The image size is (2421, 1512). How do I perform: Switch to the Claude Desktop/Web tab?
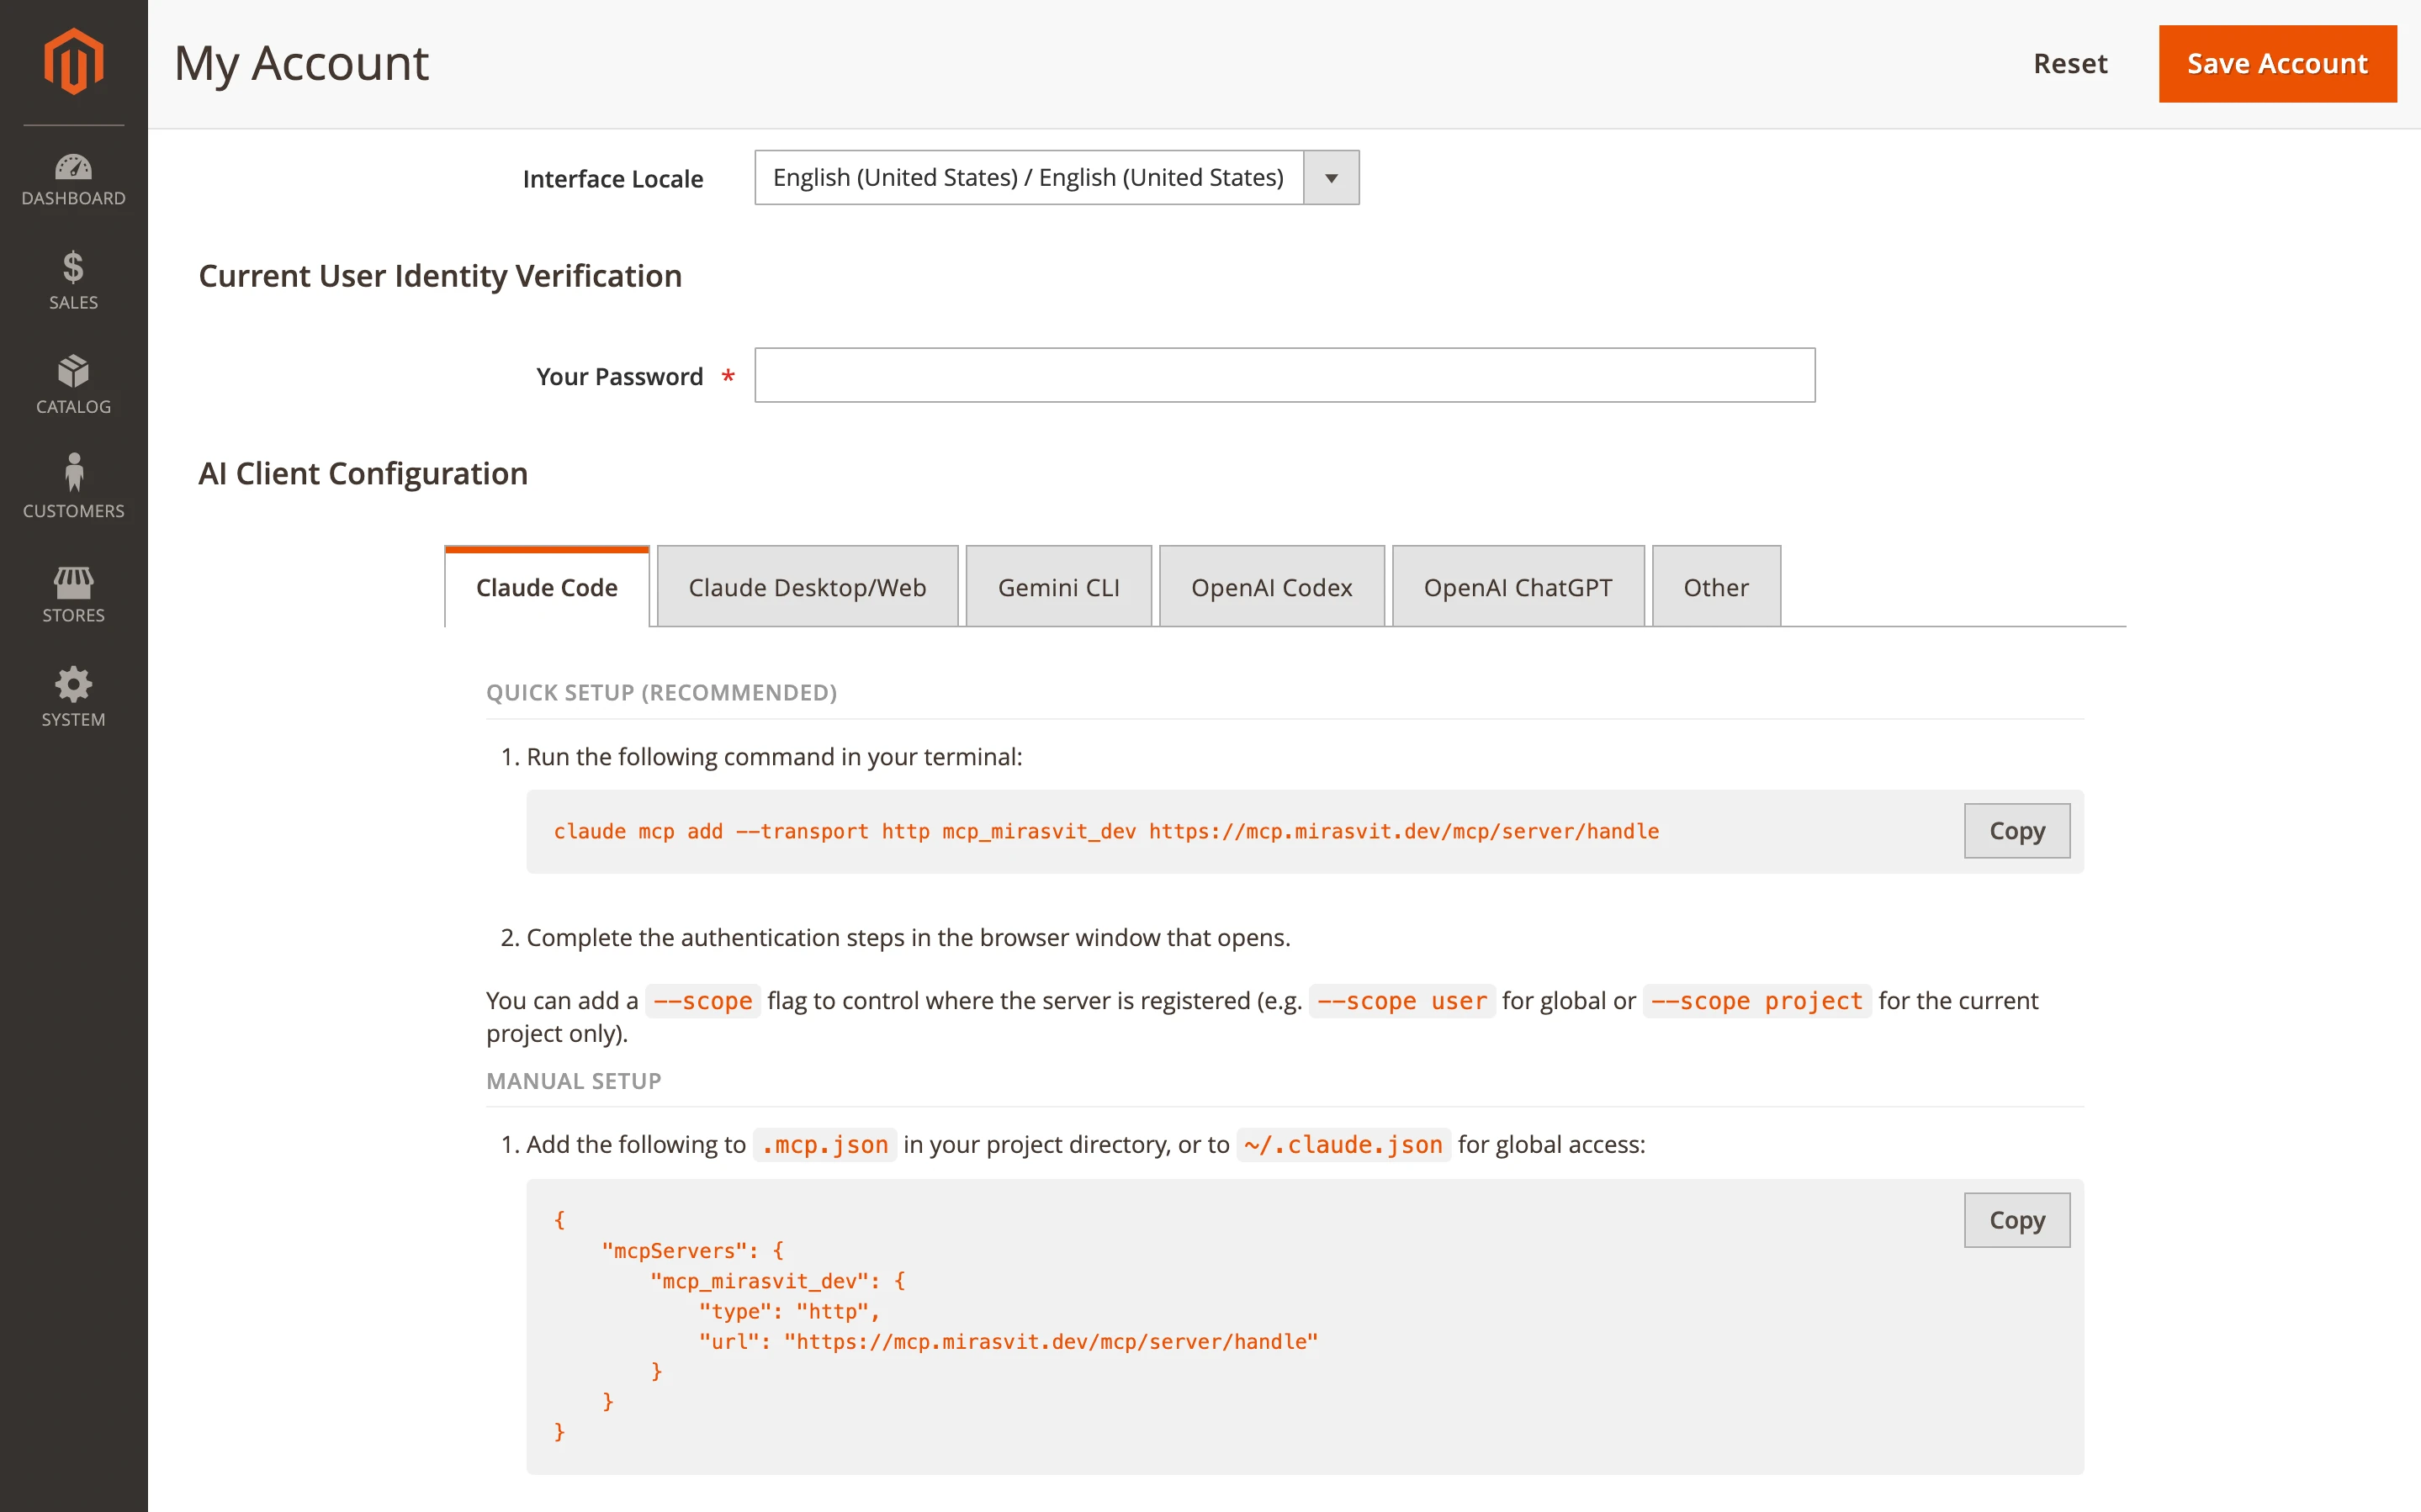pyautogui.click(x=806, y=588)
